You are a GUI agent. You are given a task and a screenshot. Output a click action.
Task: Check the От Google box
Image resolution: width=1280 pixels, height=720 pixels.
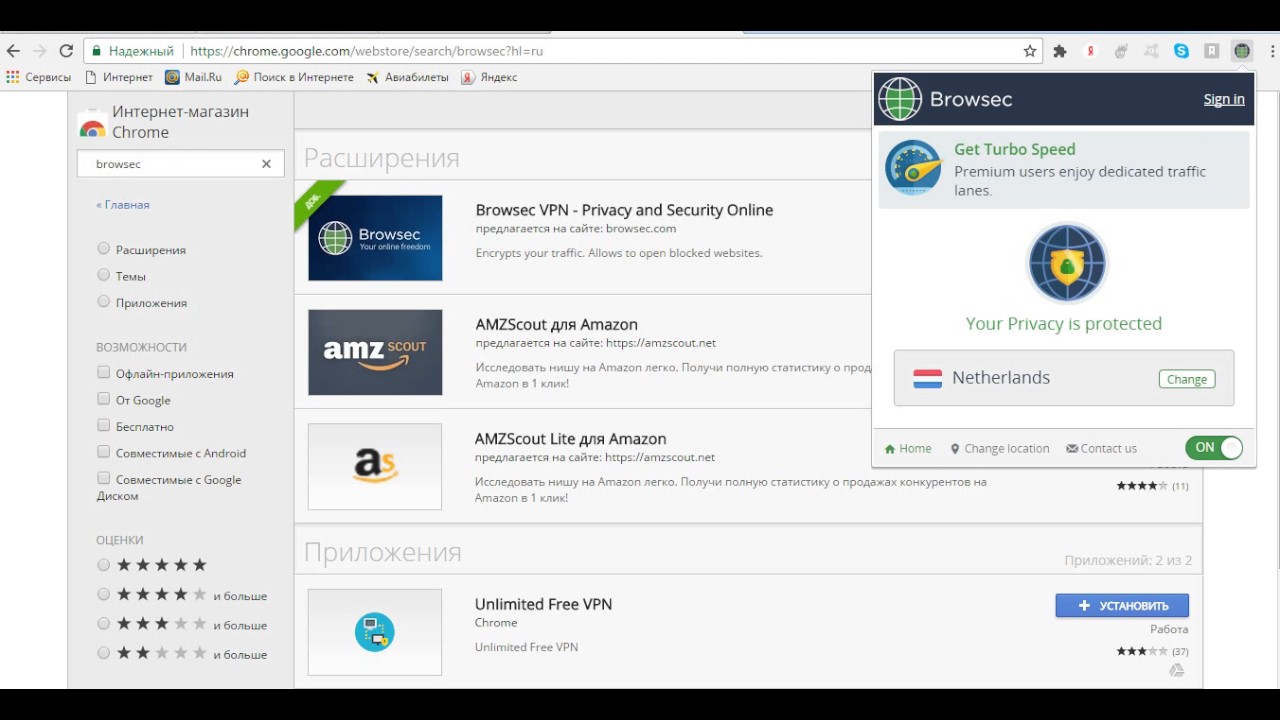pos(103,399)
